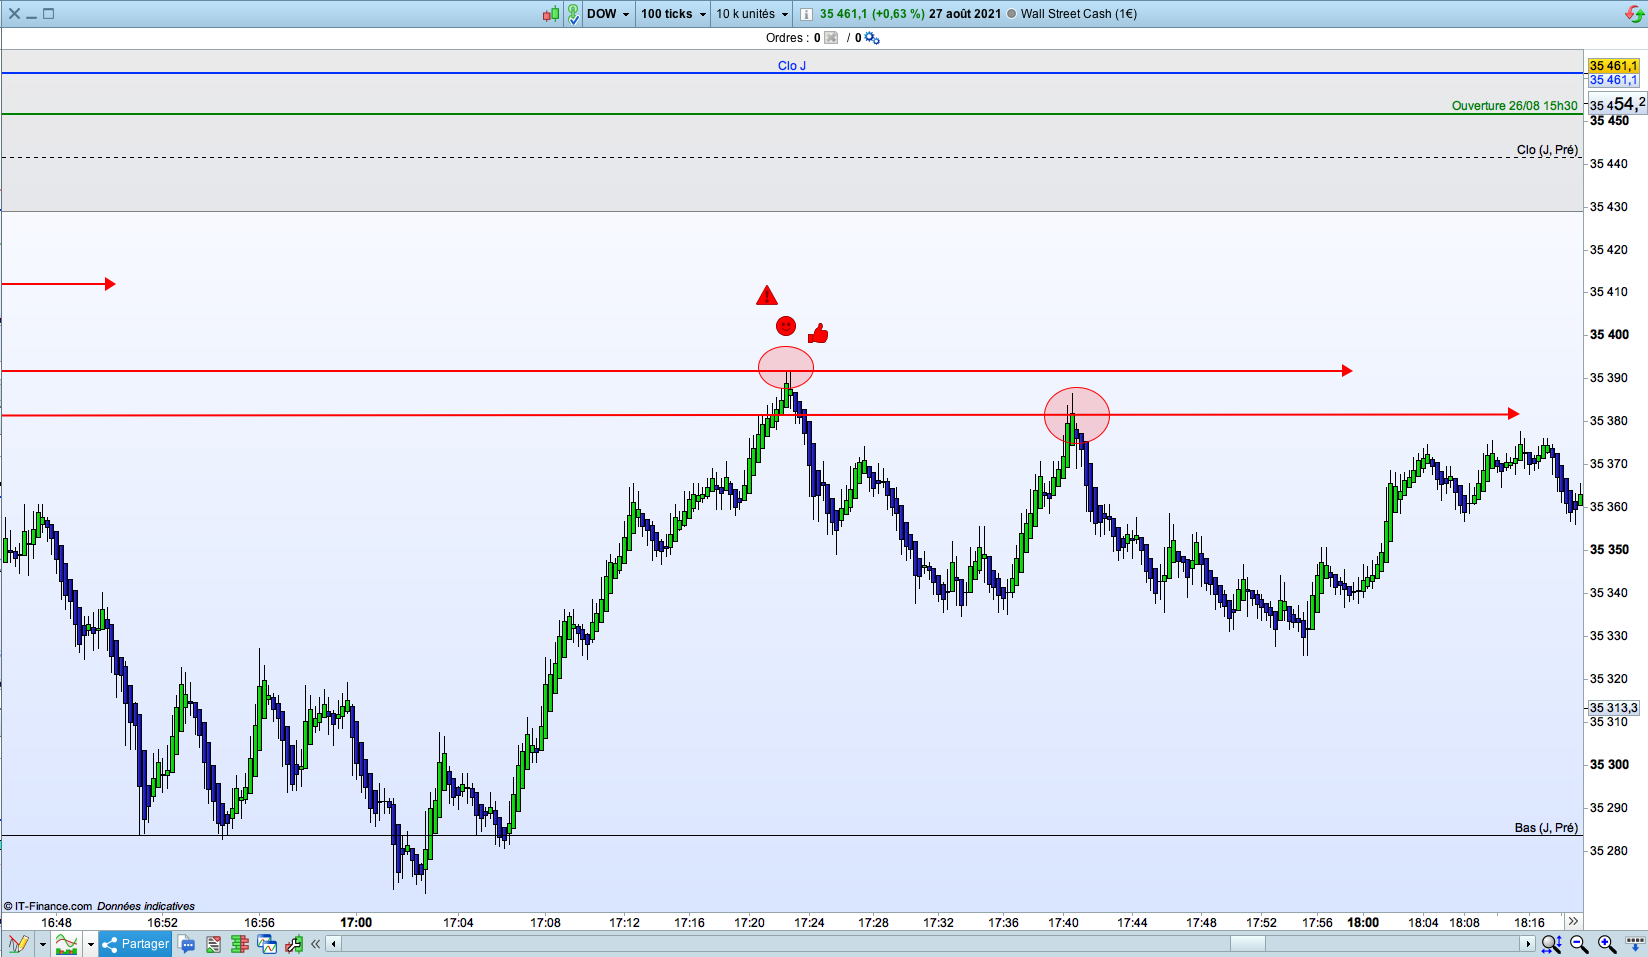Click the 35 400 price axis label
The image size is (1648, 957).
click(1609, 335)
